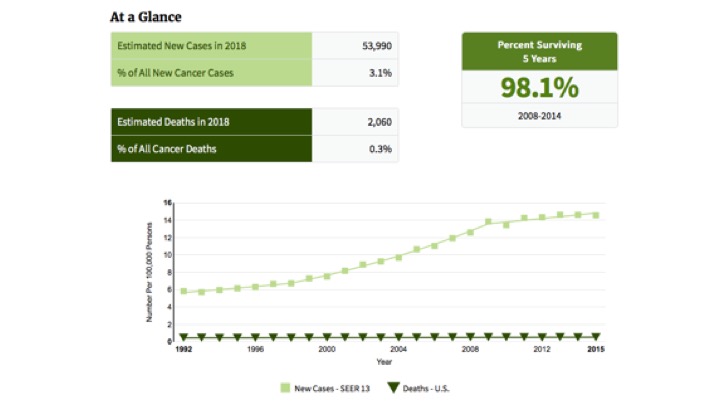Click the 98.1% survival figure
This screenshot has height=405, width=720.
tap(539, 88)
